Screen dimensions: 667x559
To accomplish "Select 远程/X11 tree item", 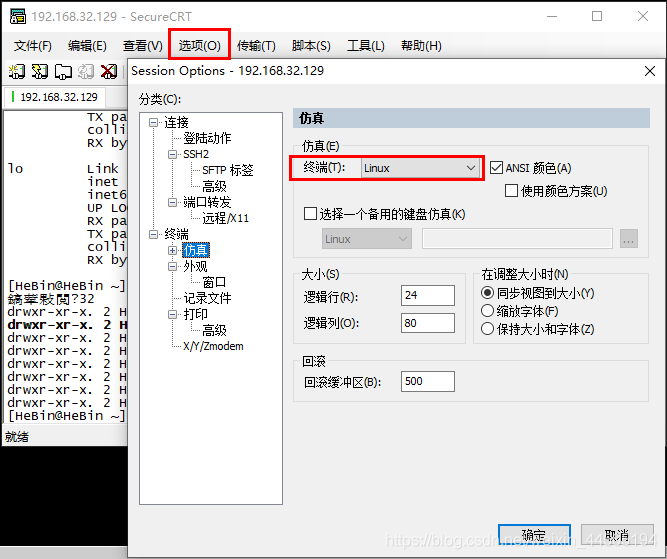I will (x=225, y=218).
